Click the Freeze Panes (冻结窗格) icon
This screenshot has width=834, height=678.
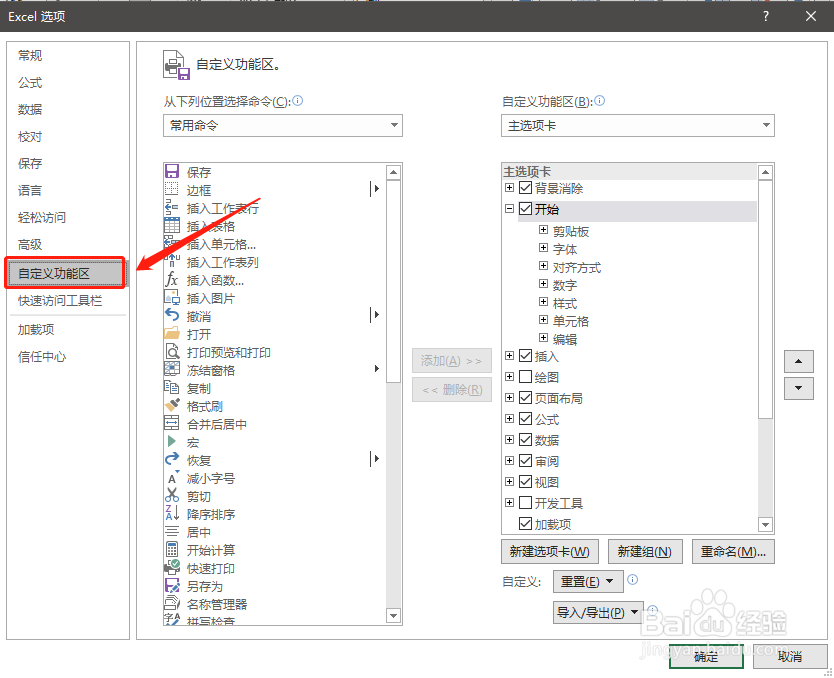tap(172, 369)
